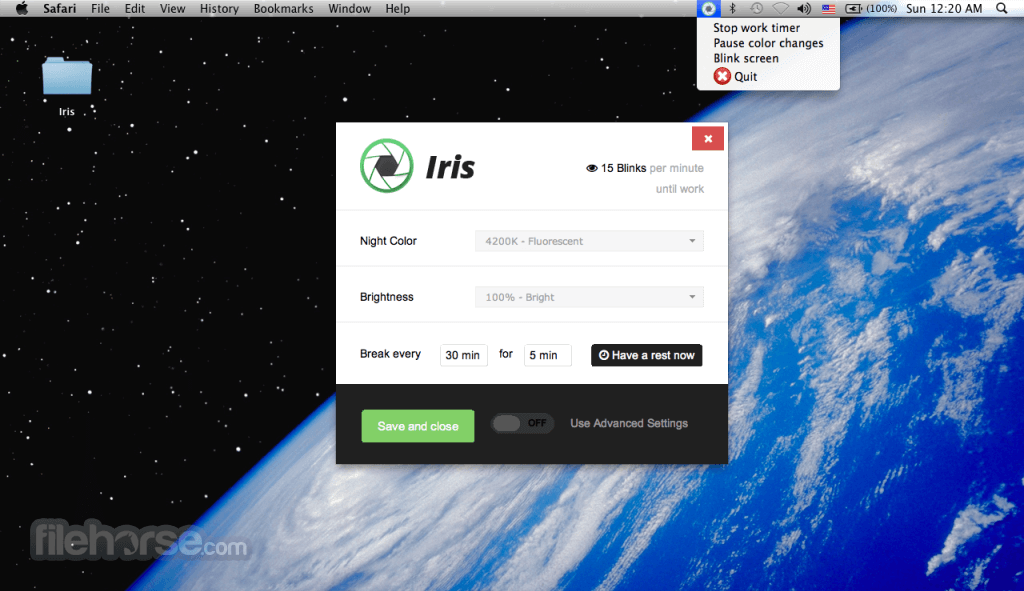The width and height of the screenshot is (1024, 591).
Task: Open the Apple menu
Action: click(22, 8)
